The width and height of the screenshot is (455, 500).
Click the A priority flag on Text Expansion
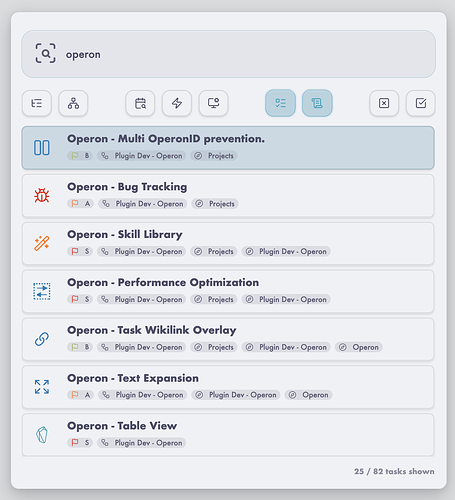[80, 395]
